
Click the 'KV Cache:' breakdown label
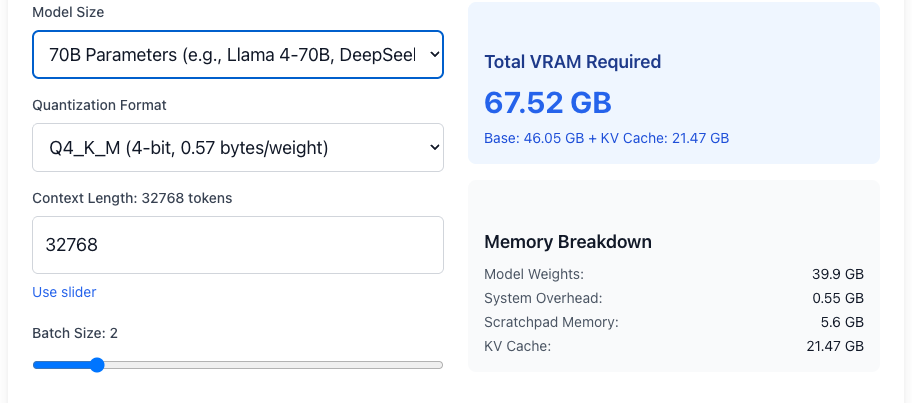pyautogui.click(x=517, y=347)
